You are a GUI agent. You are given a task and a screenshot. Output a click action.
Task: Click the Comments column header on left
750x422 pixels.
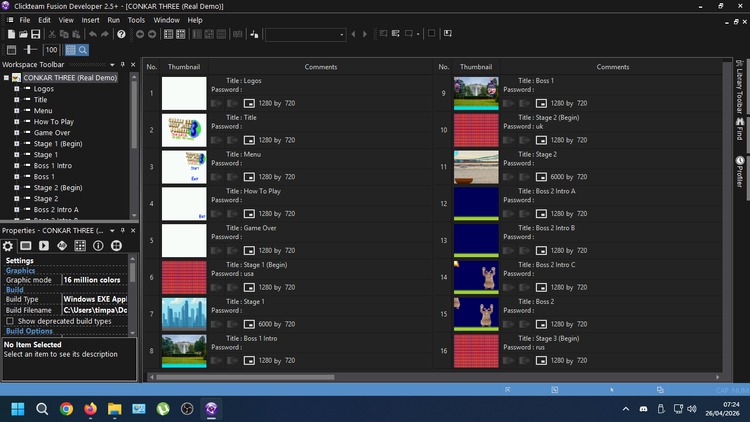[321, 67]
